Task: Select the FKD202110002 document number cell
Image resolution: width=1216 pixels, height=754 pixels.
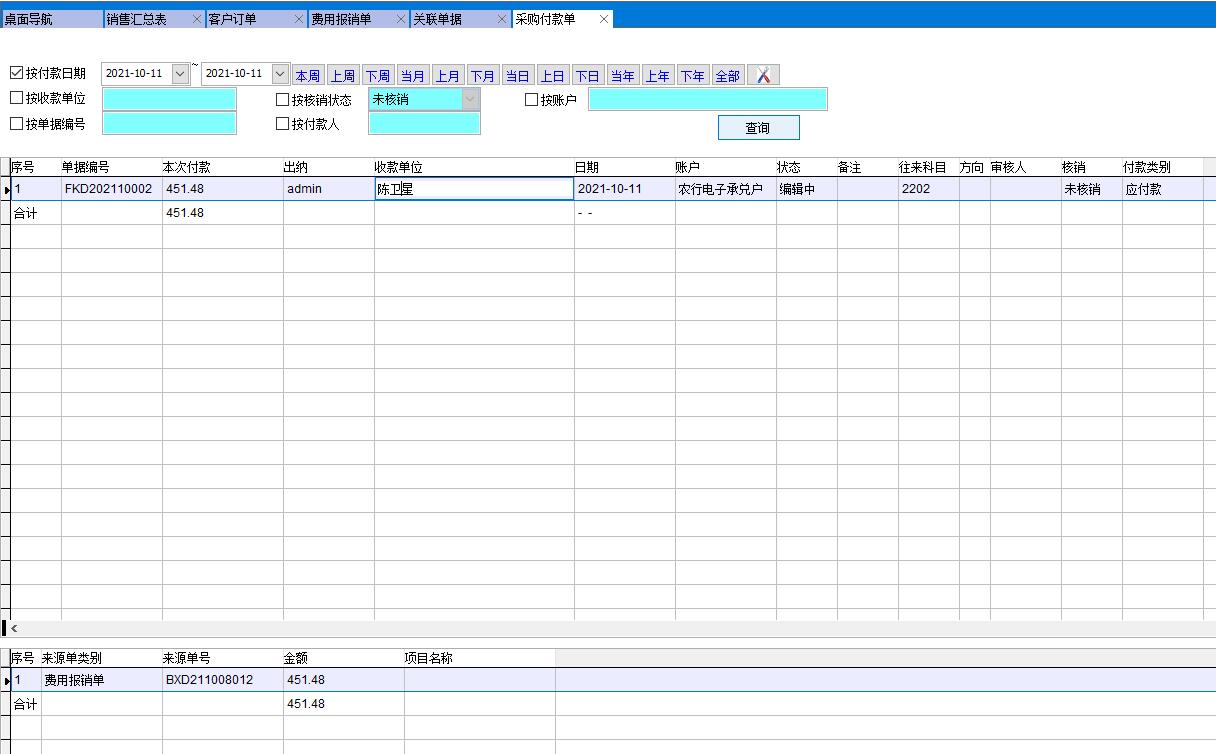Action: (110, 189)
